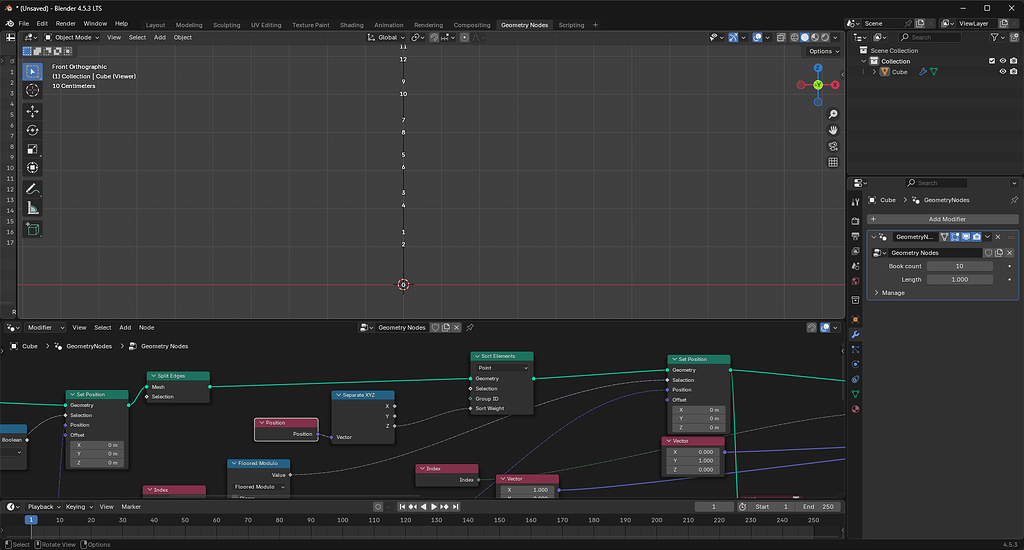
Task: Open the World properties tab
Action: tap(856, 282)
